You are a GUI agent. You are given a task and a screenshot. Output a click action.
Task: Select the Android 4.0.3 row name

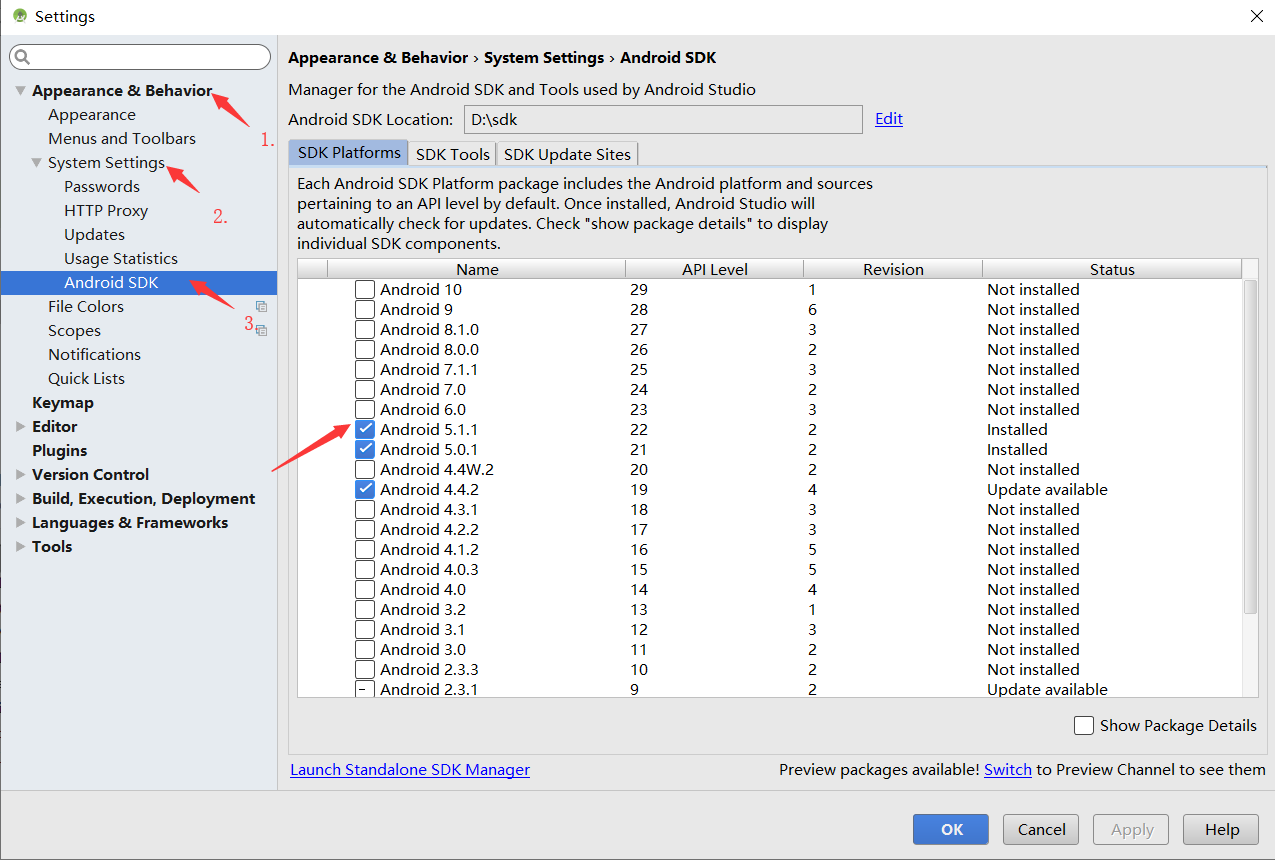tap(429, 570)
